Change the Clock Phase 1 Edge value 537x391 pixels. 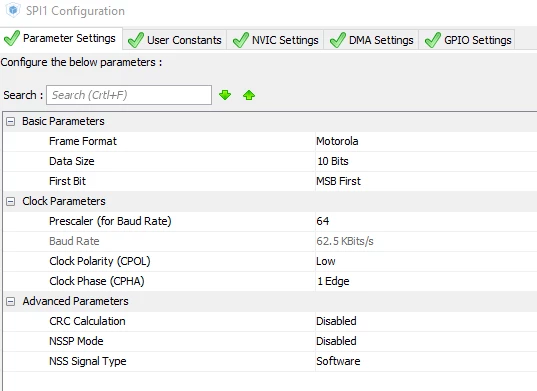333,281
